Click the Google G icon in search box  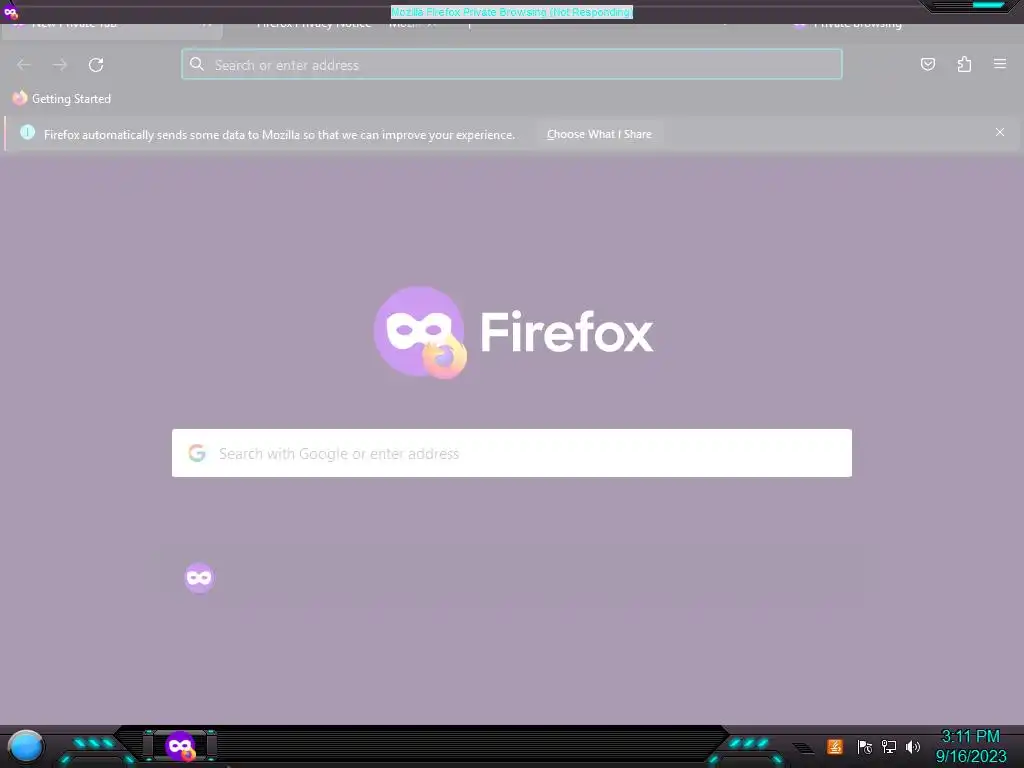tap(197, 453)
